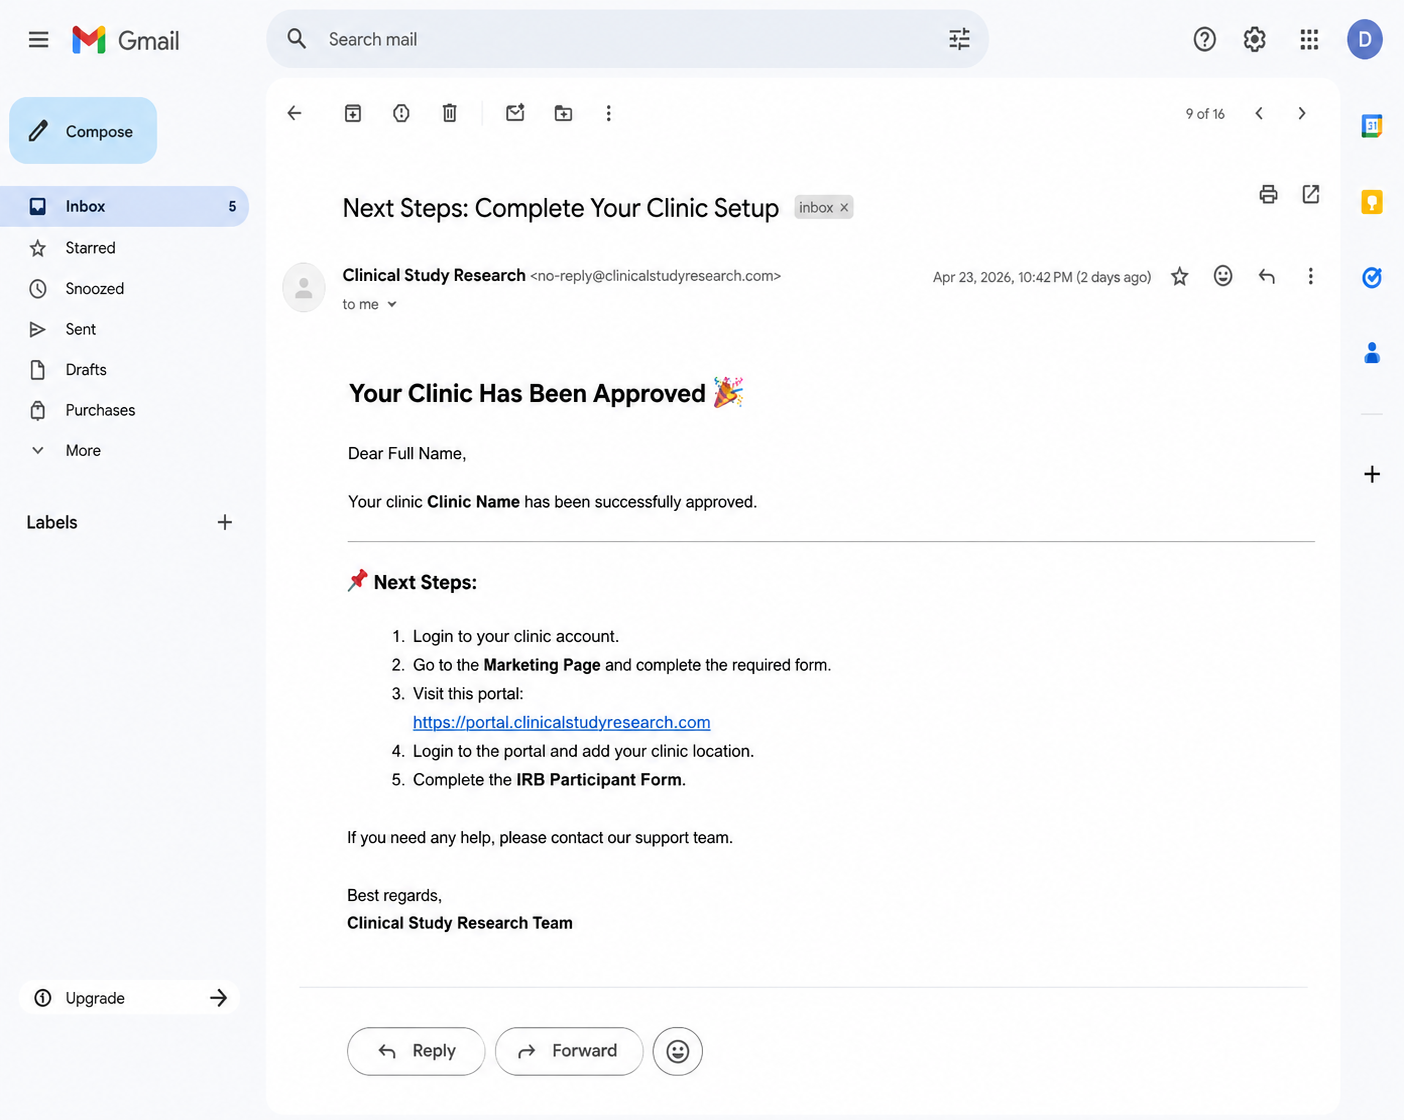Get add-ons plus icon in side panel

[x=1372, y=474]
